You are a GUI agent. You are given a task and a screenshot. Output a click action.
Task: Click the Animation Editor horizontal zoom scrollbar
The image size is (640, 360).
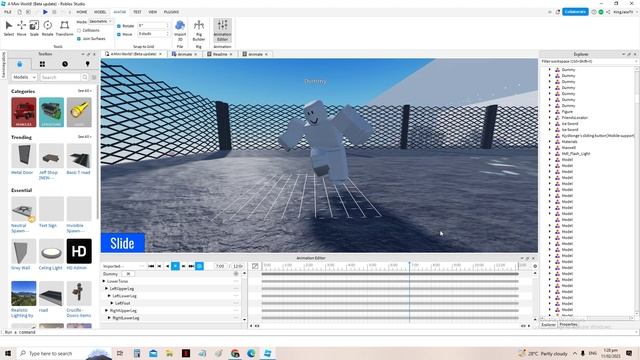click(390, 326)
